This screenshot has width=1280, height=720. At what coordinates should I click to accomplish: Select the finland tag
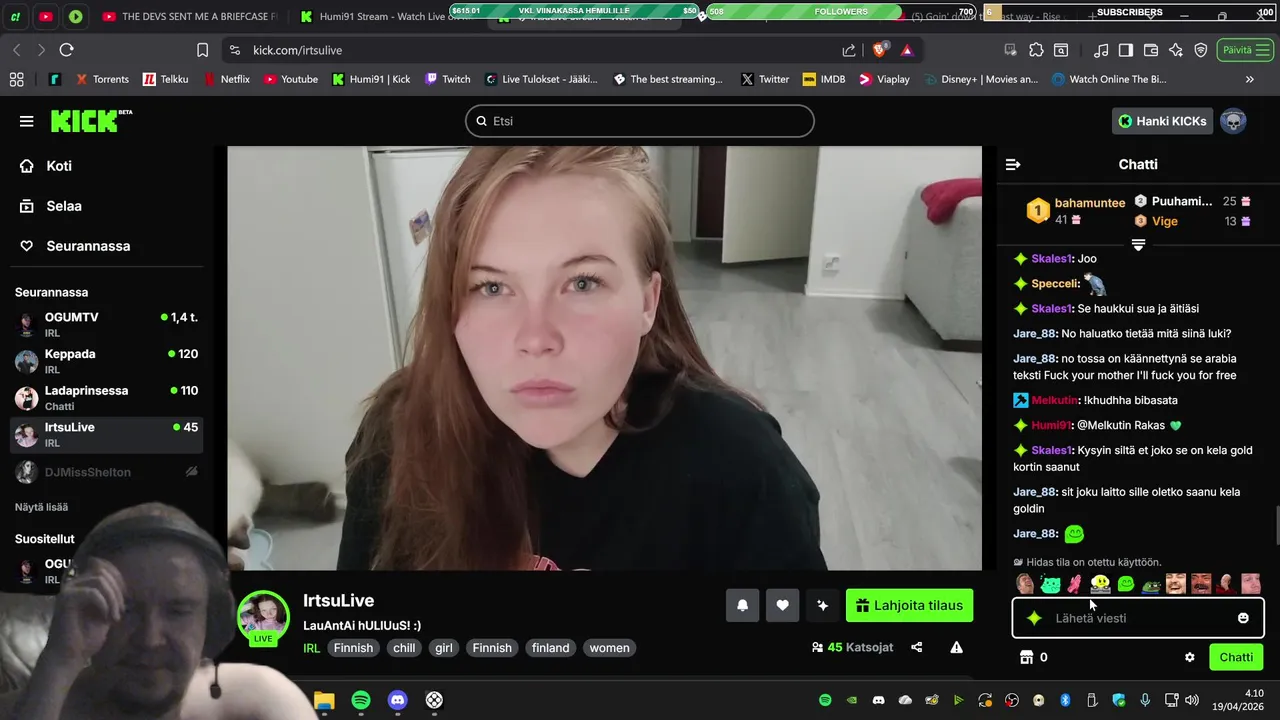point(550,648)
